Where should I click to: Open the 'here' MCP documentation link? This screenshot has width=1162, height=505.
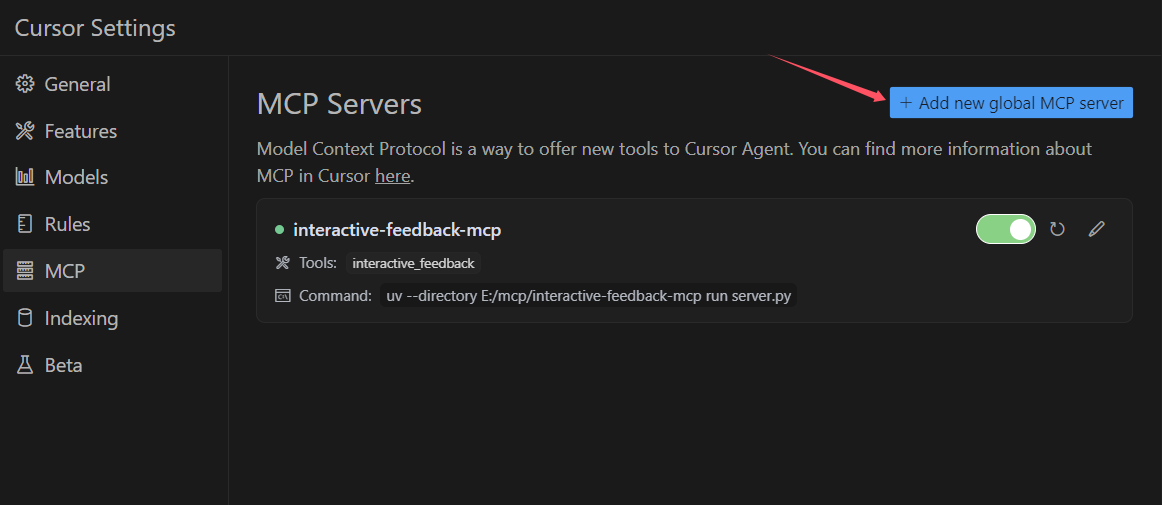tap(393, 177)
